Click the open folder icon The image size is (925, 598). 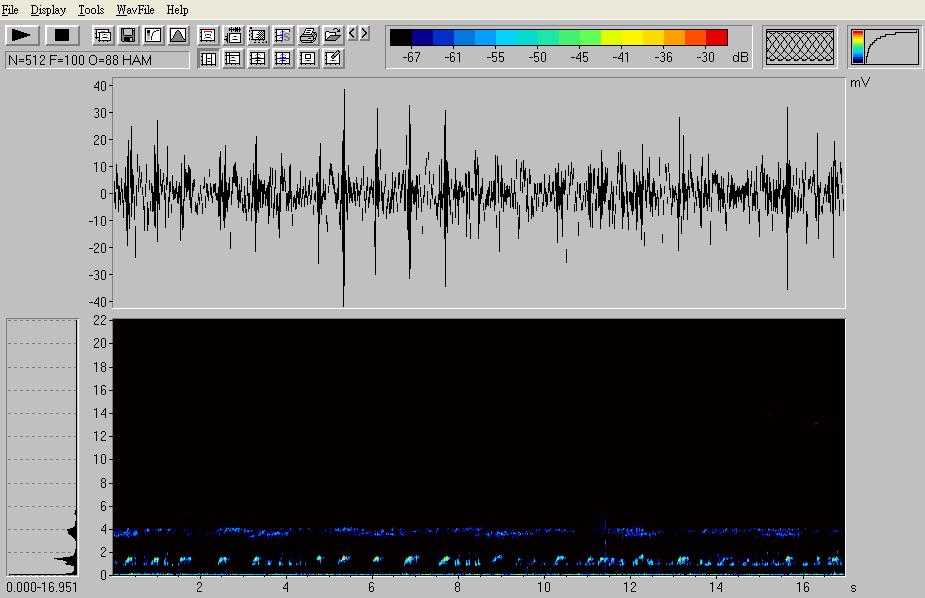click(333, 35)
